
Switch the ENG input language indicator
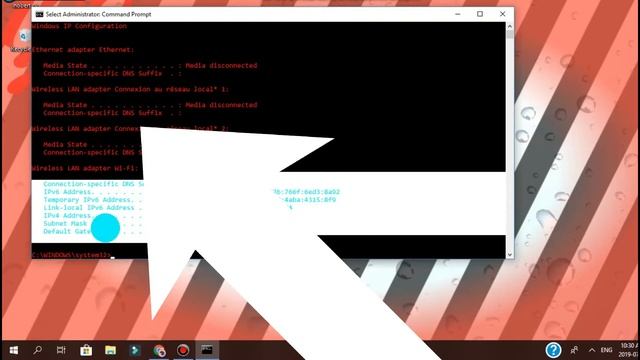pos(606,350)
